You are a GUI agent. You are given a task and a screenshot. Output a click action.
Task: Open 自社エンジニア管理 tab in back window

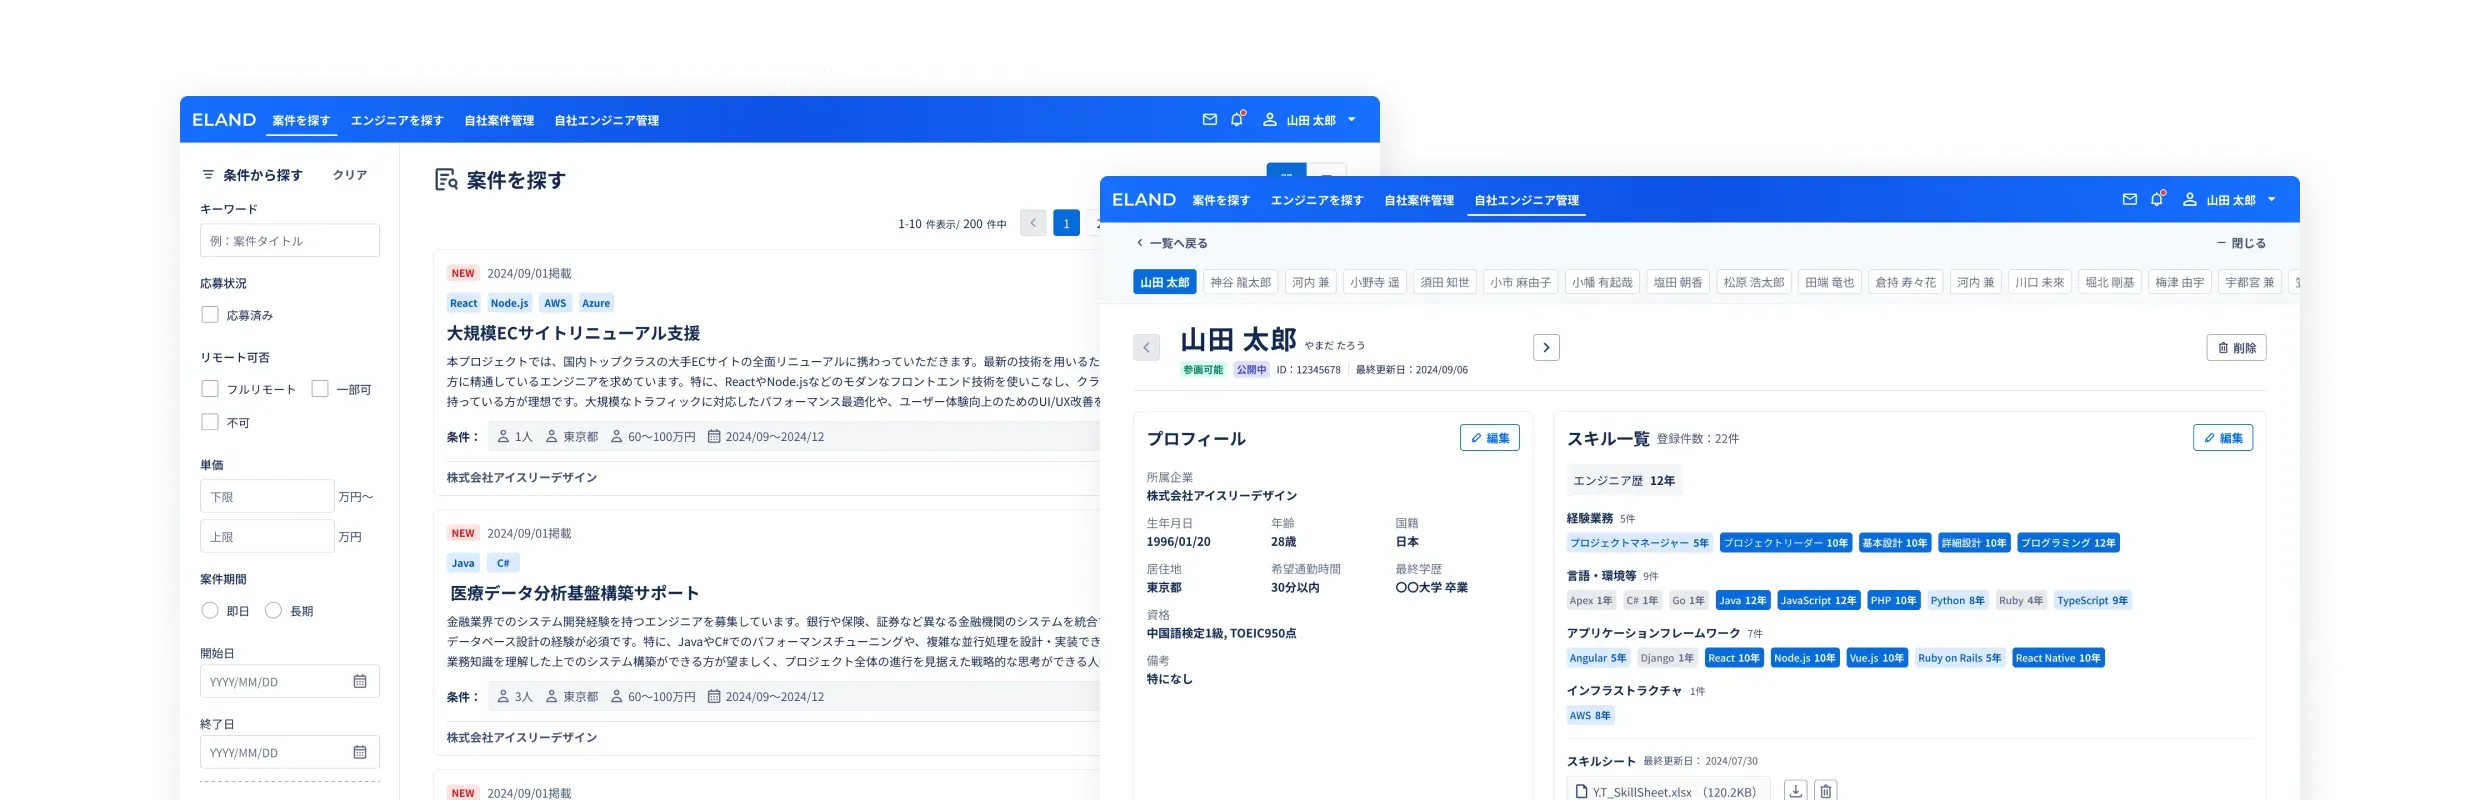[x=607, y=120]
